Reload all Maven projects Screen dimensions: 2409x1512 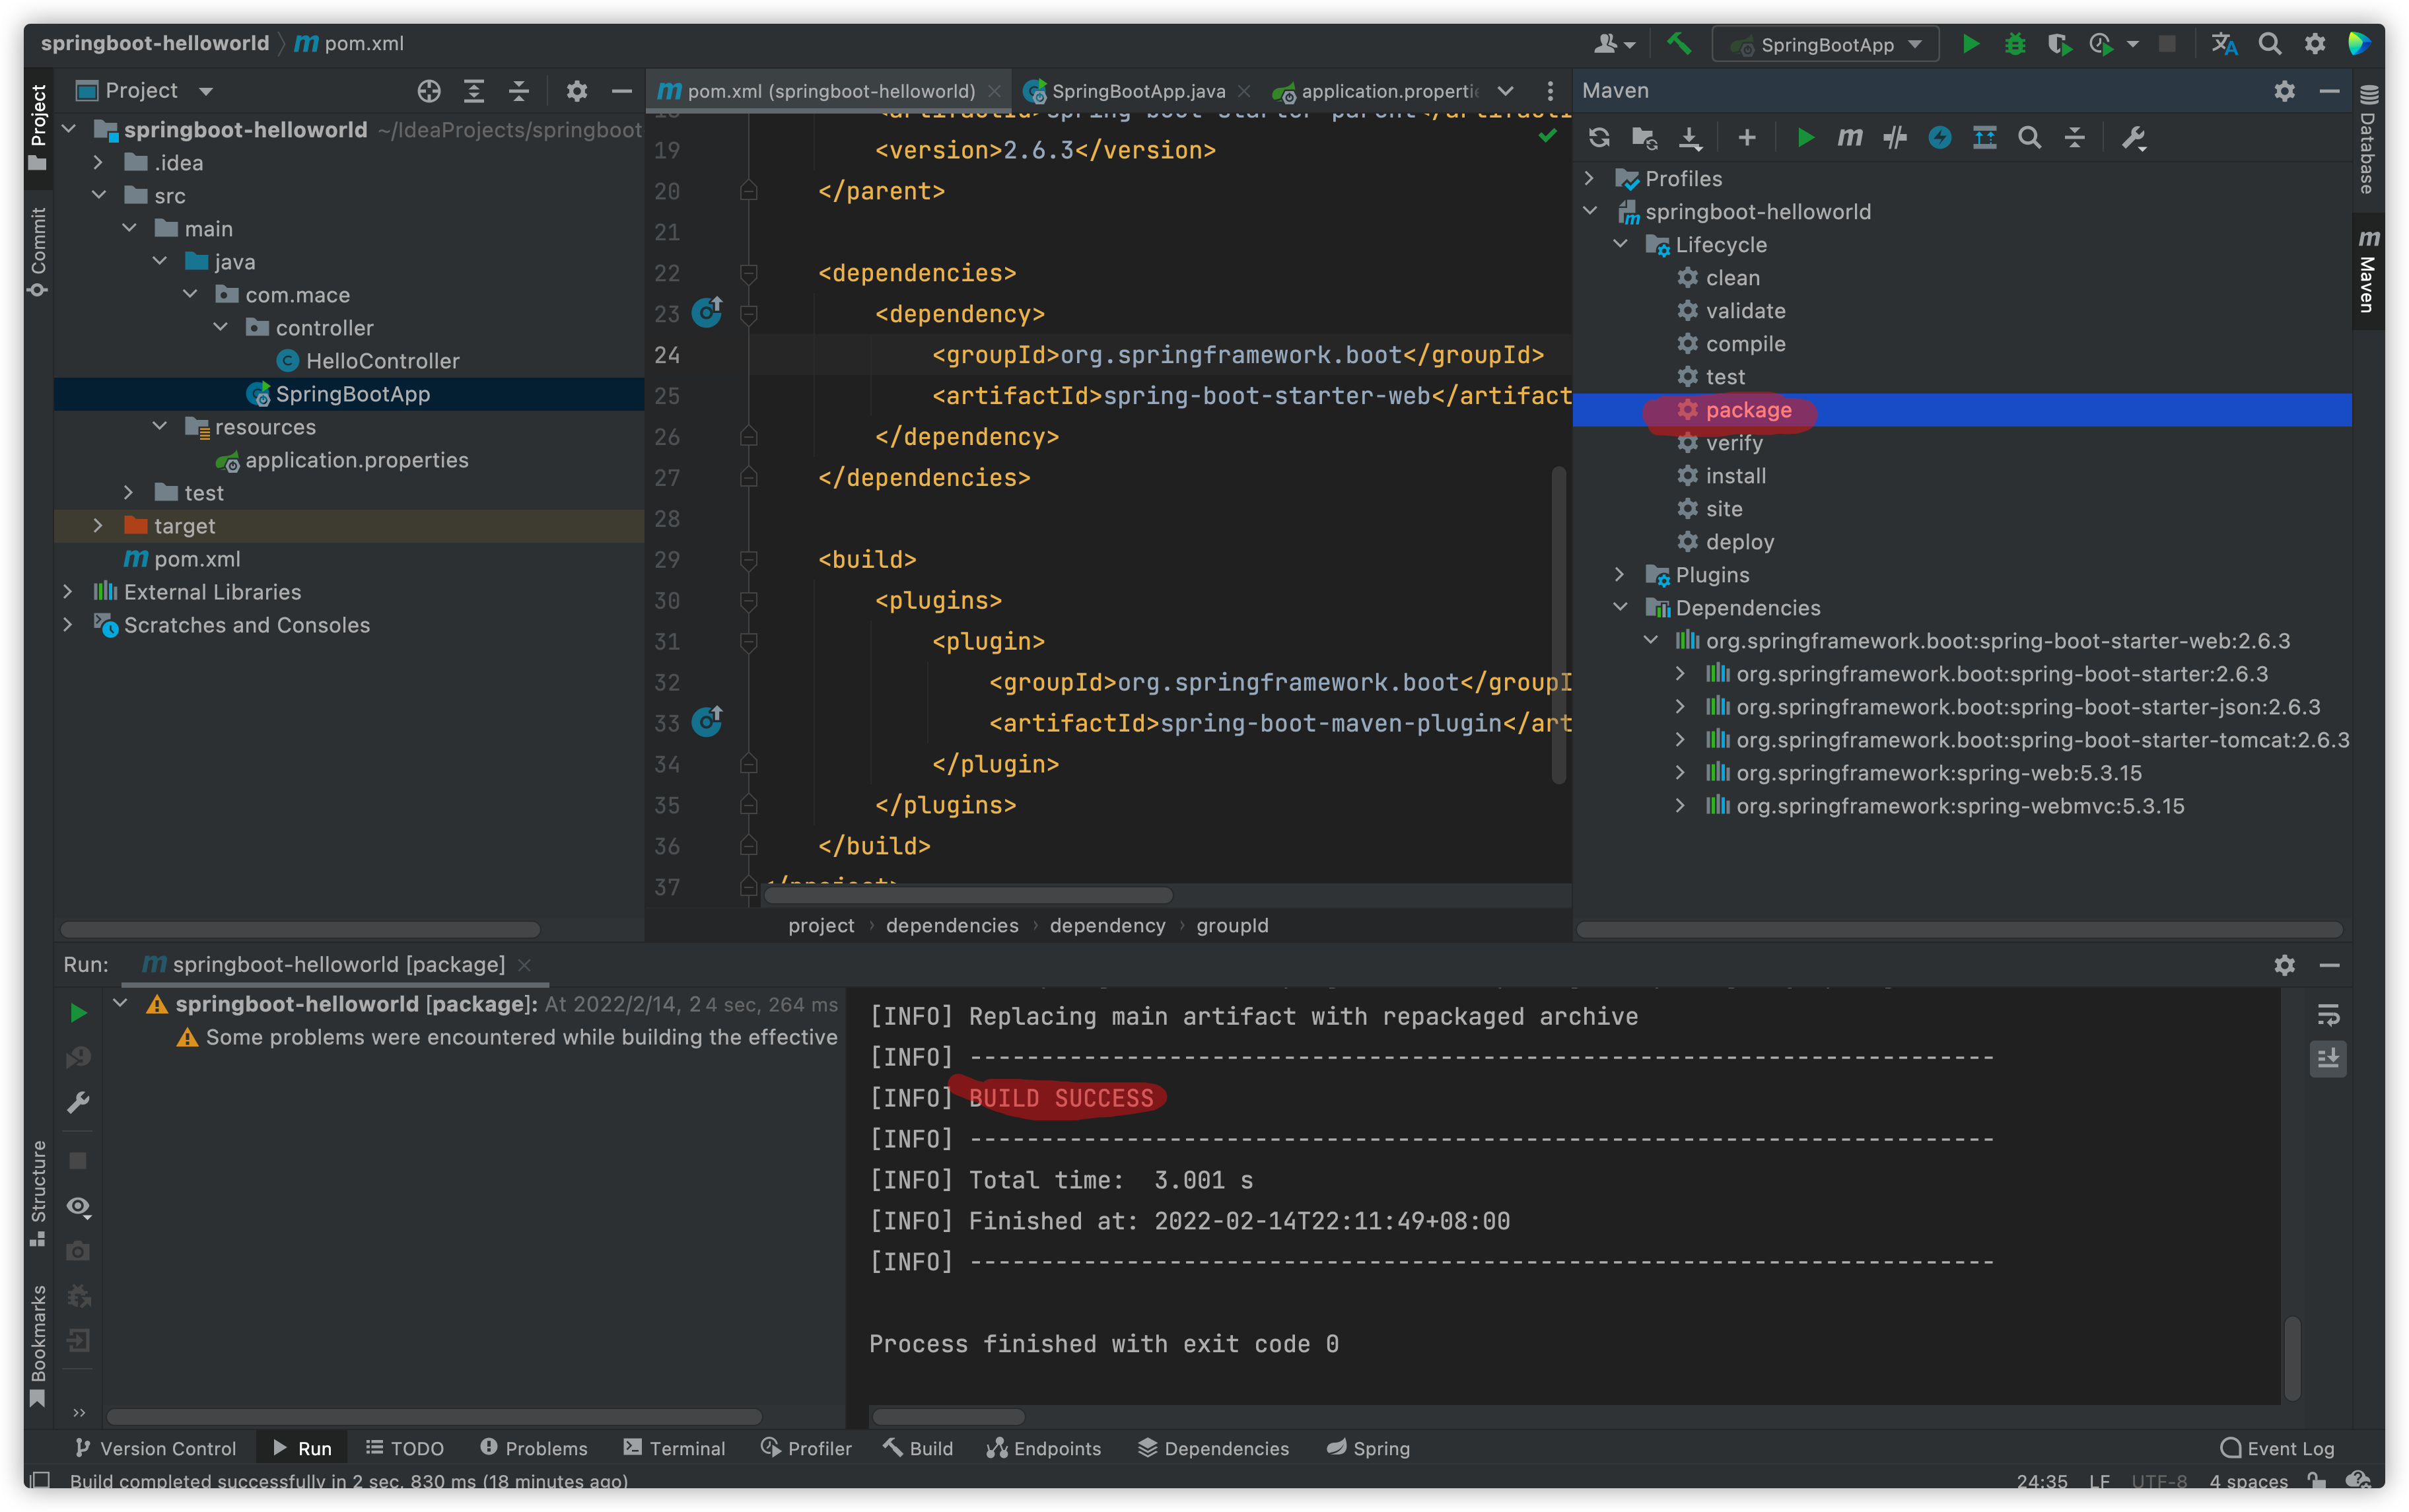tap(1598, 138)
